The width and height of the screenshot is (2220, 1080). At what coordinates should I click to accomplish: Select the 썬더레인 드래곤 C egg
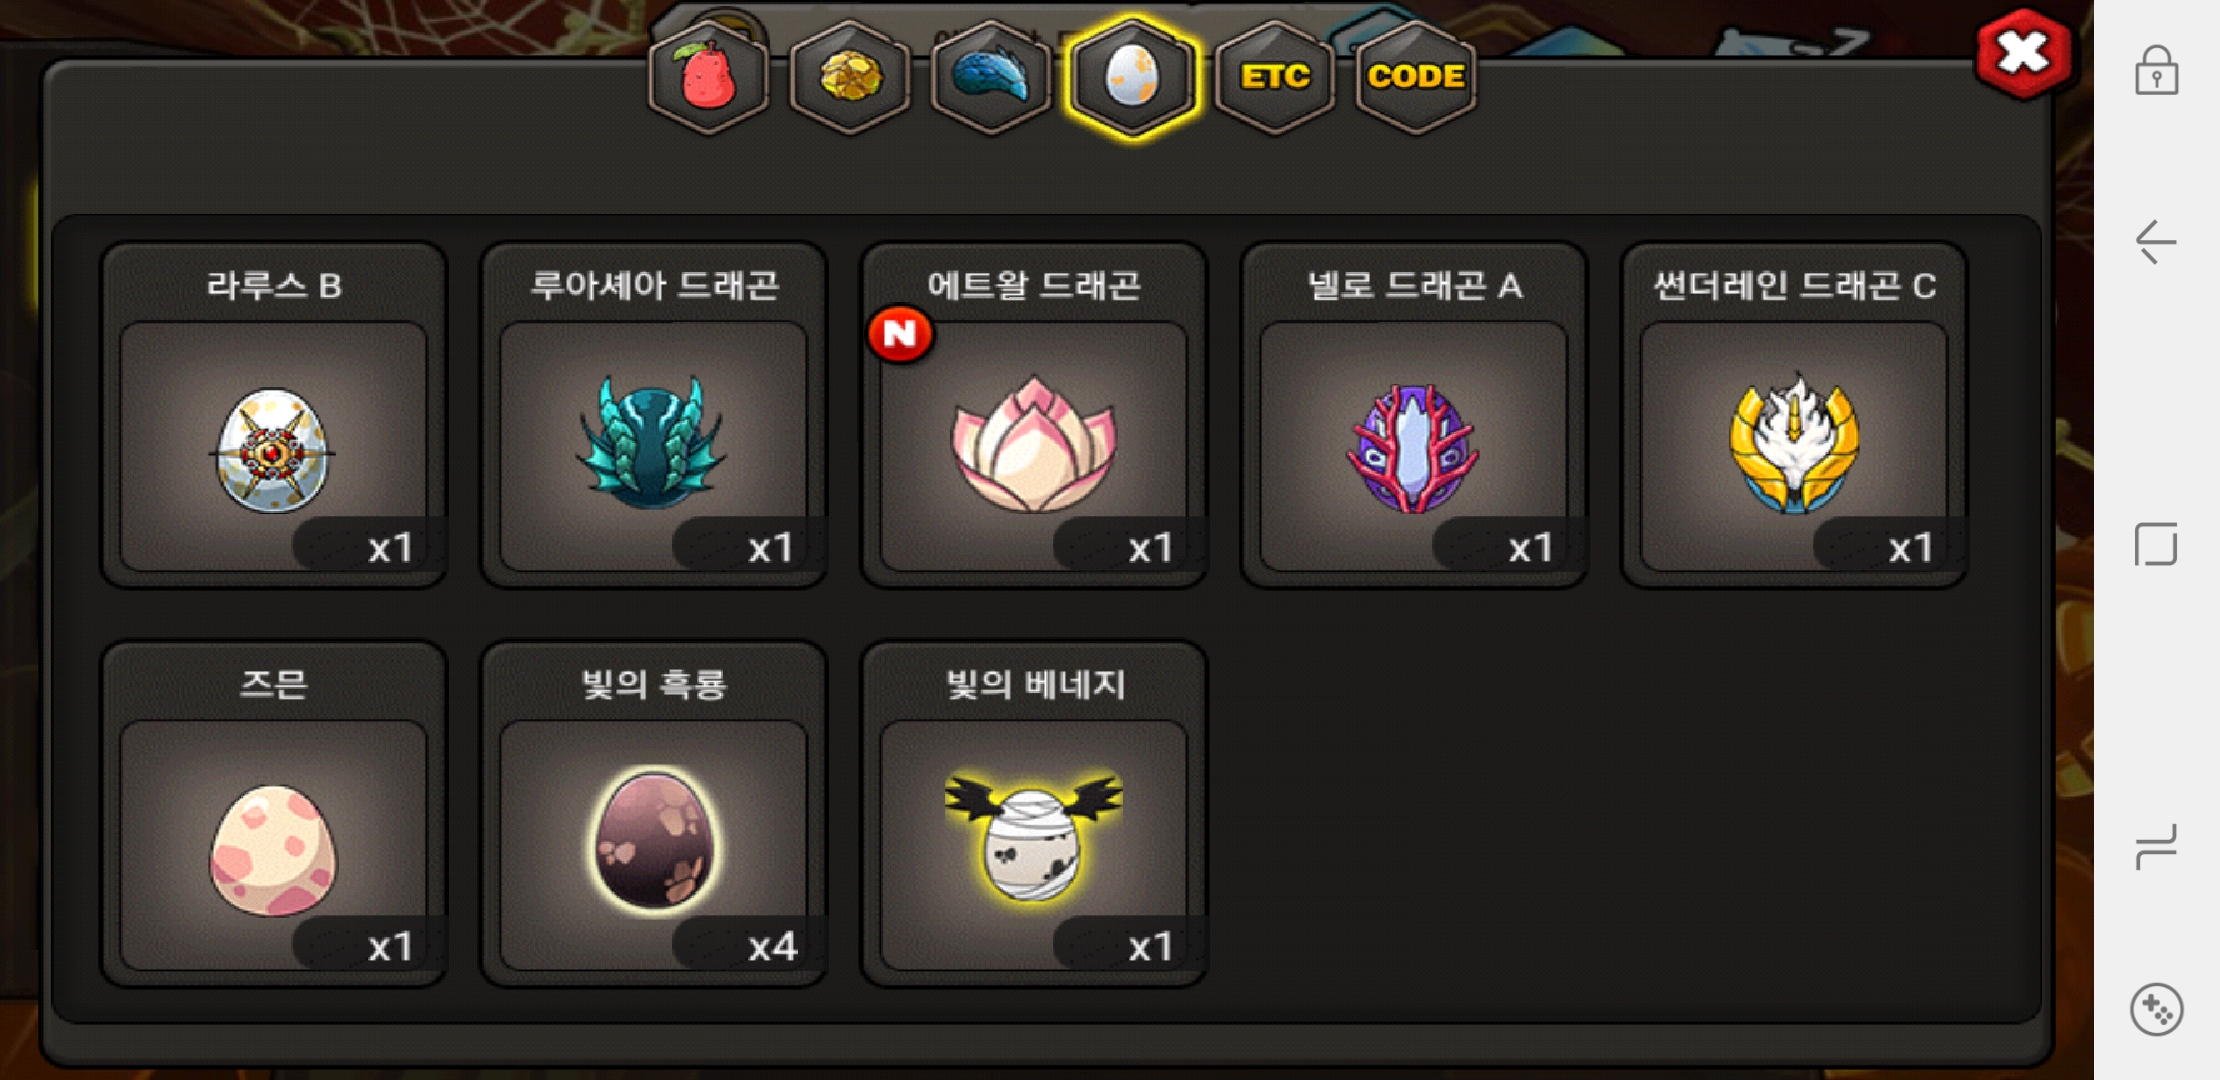pyautogui.click(x=1793, y=415)
